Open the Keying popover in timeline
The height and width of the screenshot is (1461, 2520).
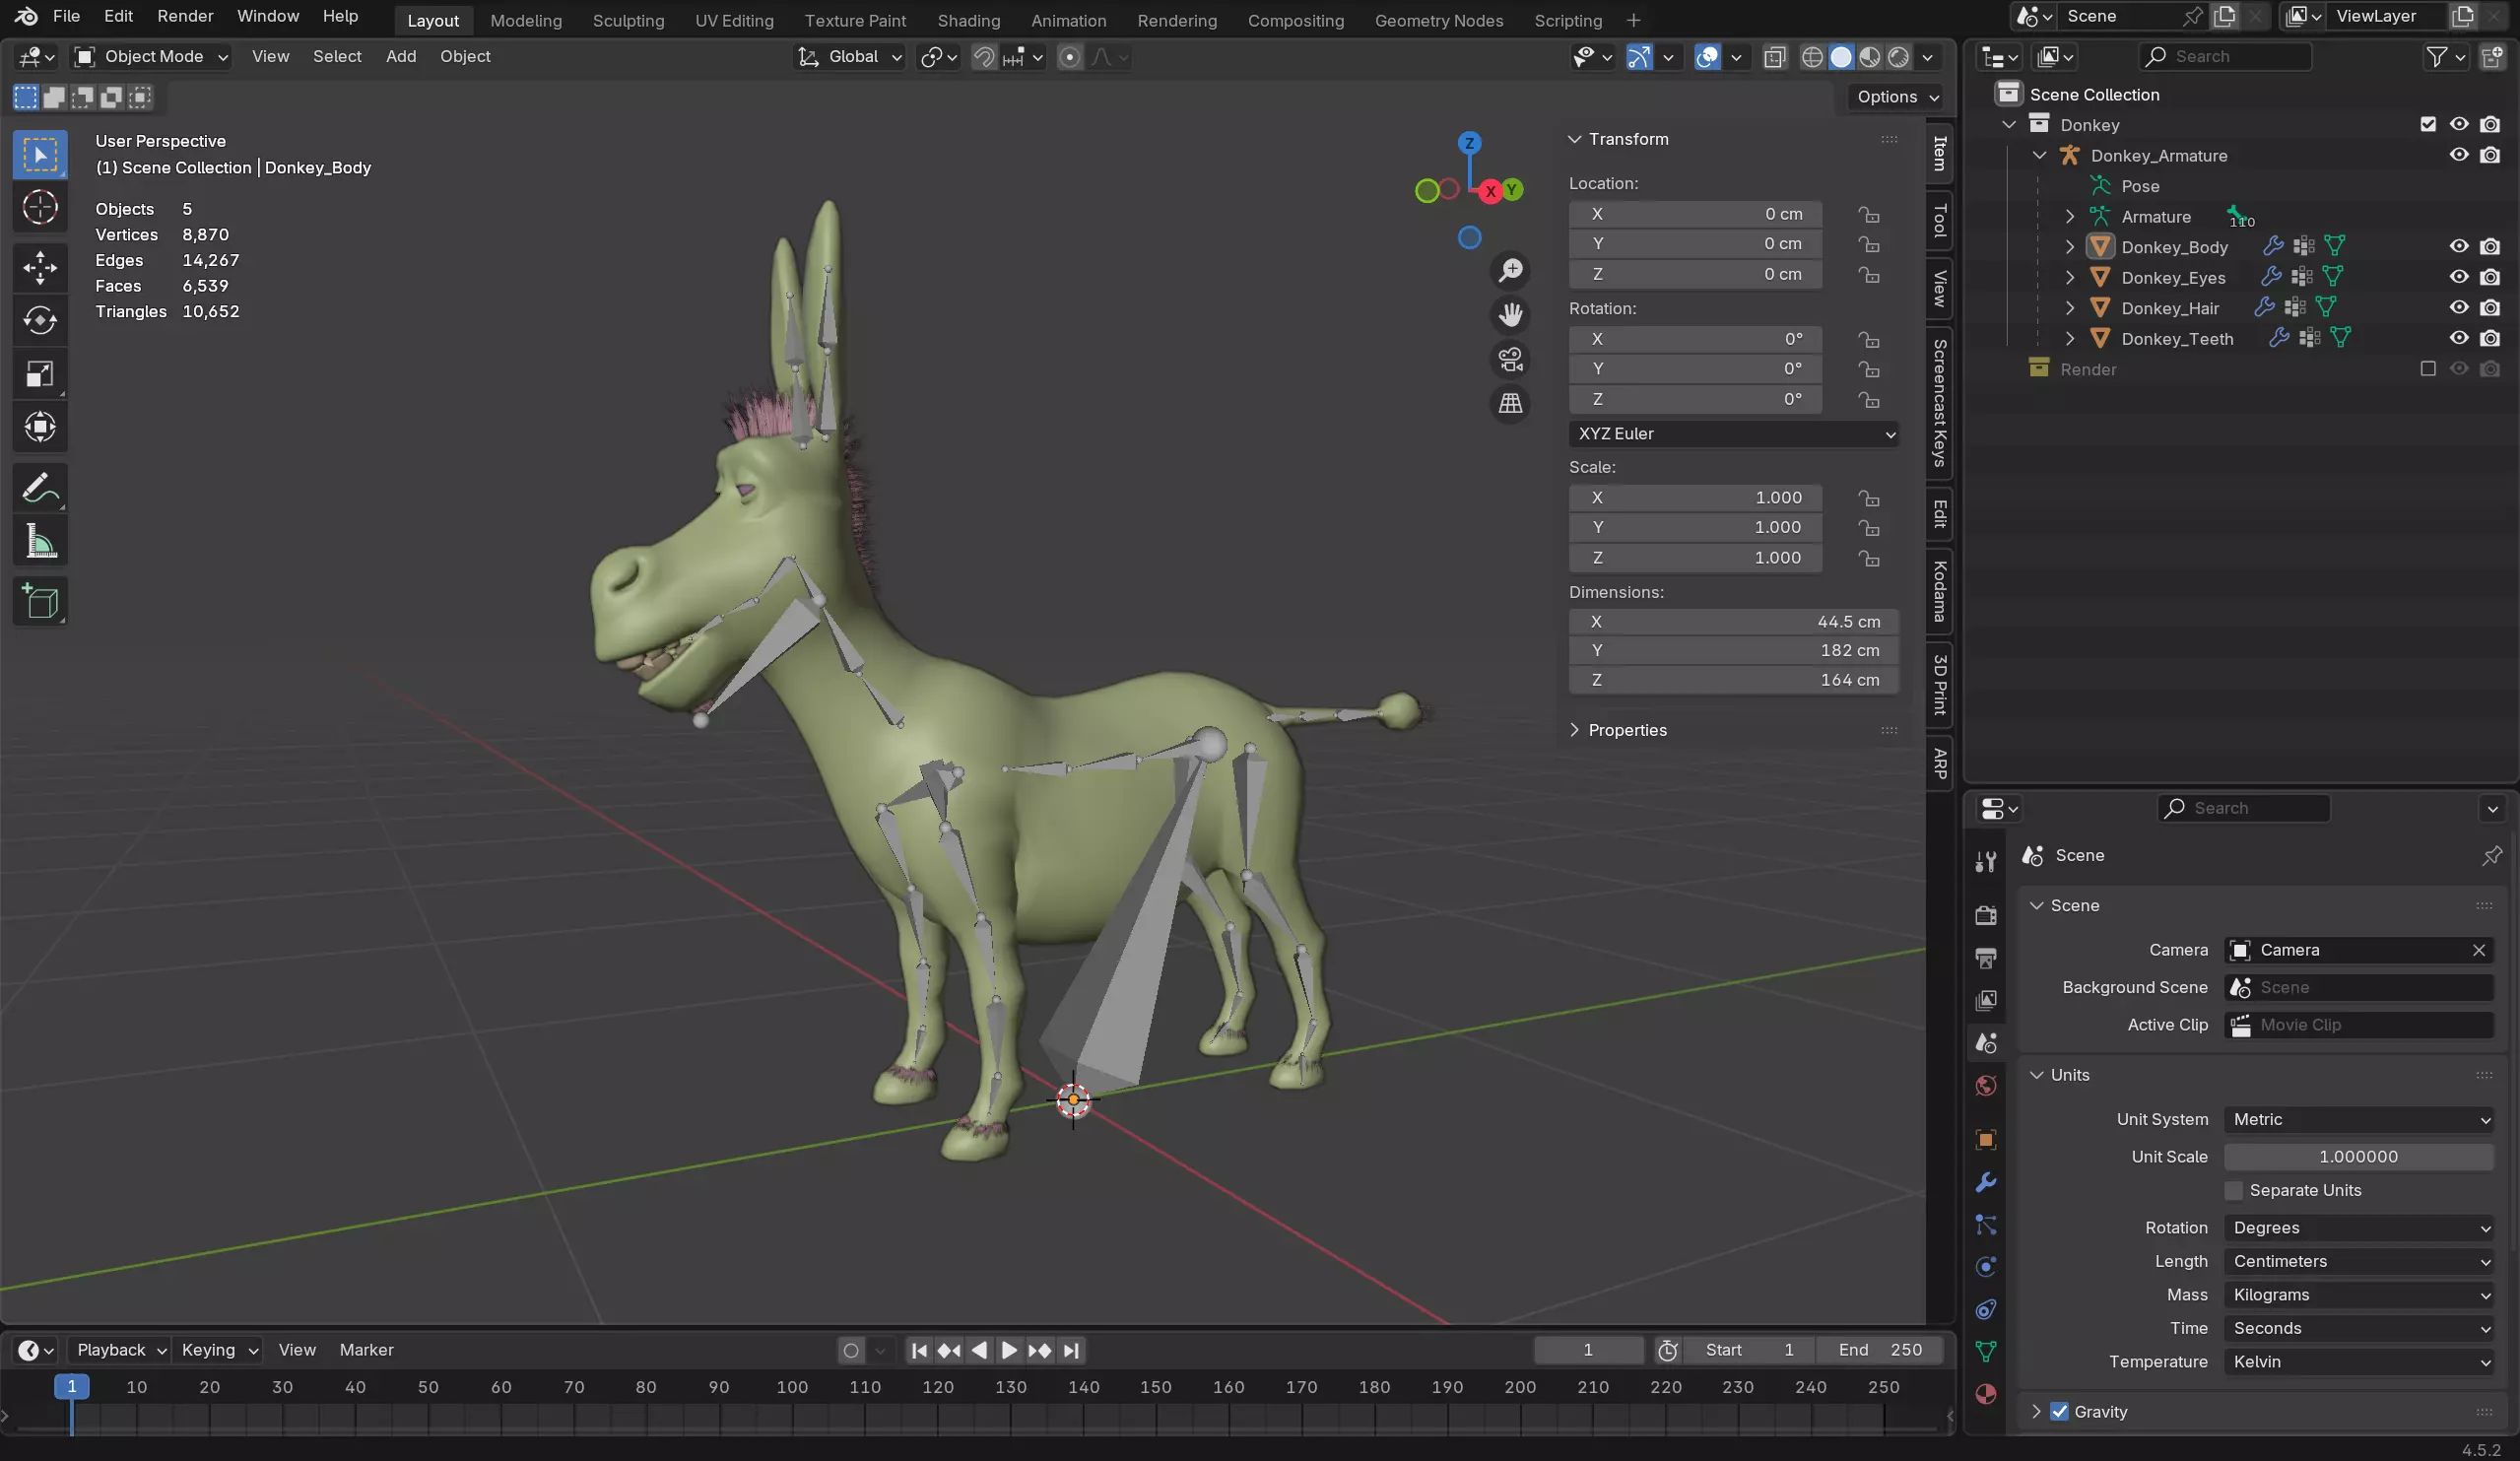tap(219, 1350)
